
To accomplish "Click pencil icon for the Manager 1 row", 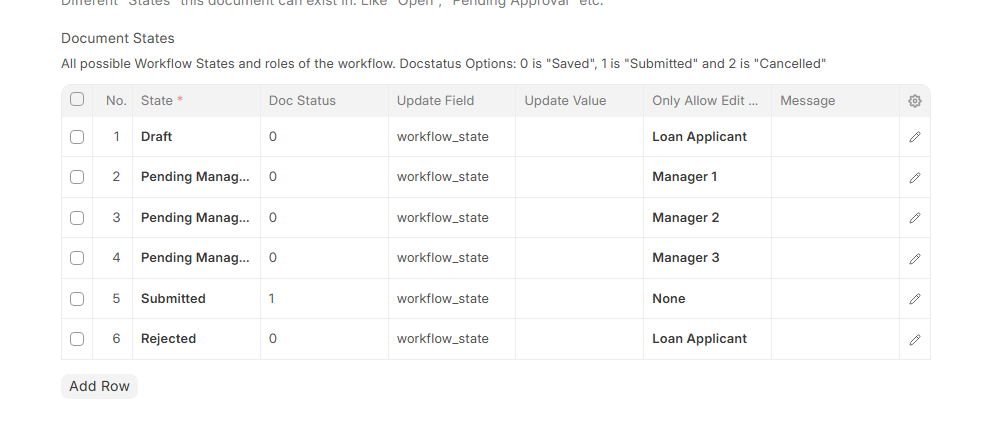I will point(914,177).
